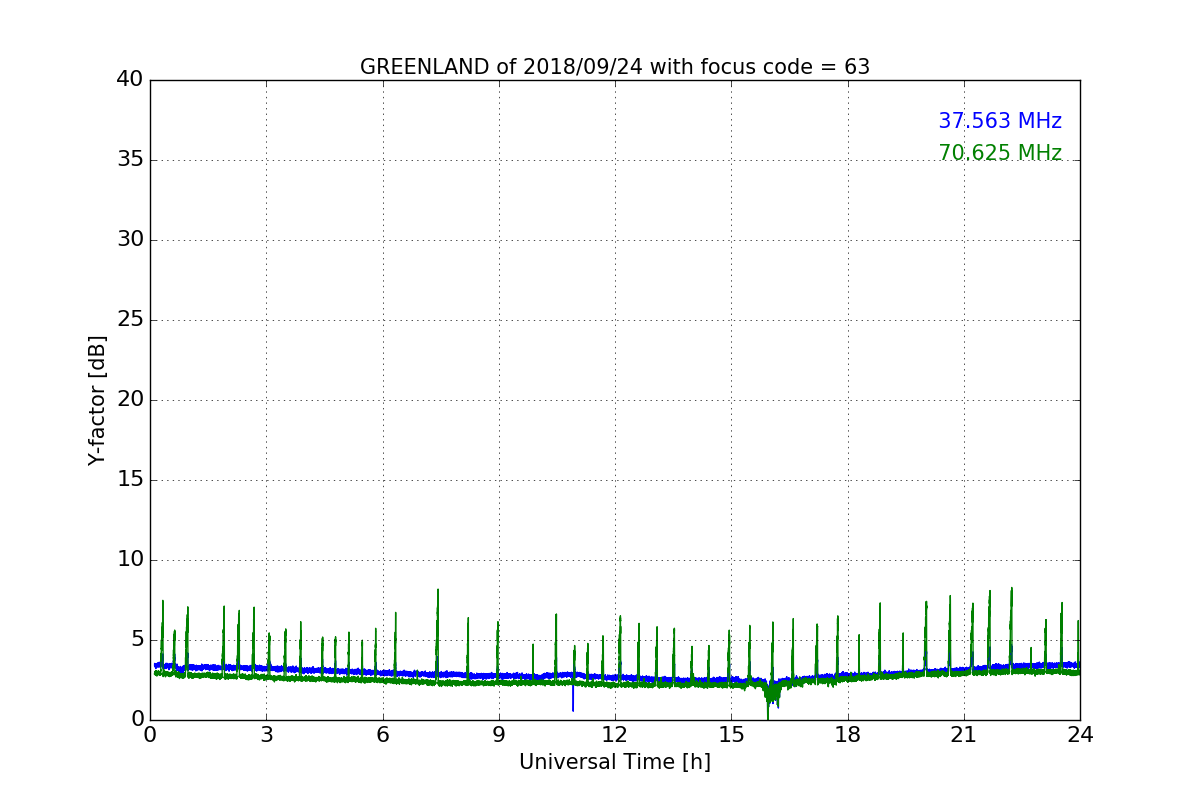Select the blue 37.563 MHz legend label
The width and height of the screenshot is (1200, 800).
click(1000, 121)
